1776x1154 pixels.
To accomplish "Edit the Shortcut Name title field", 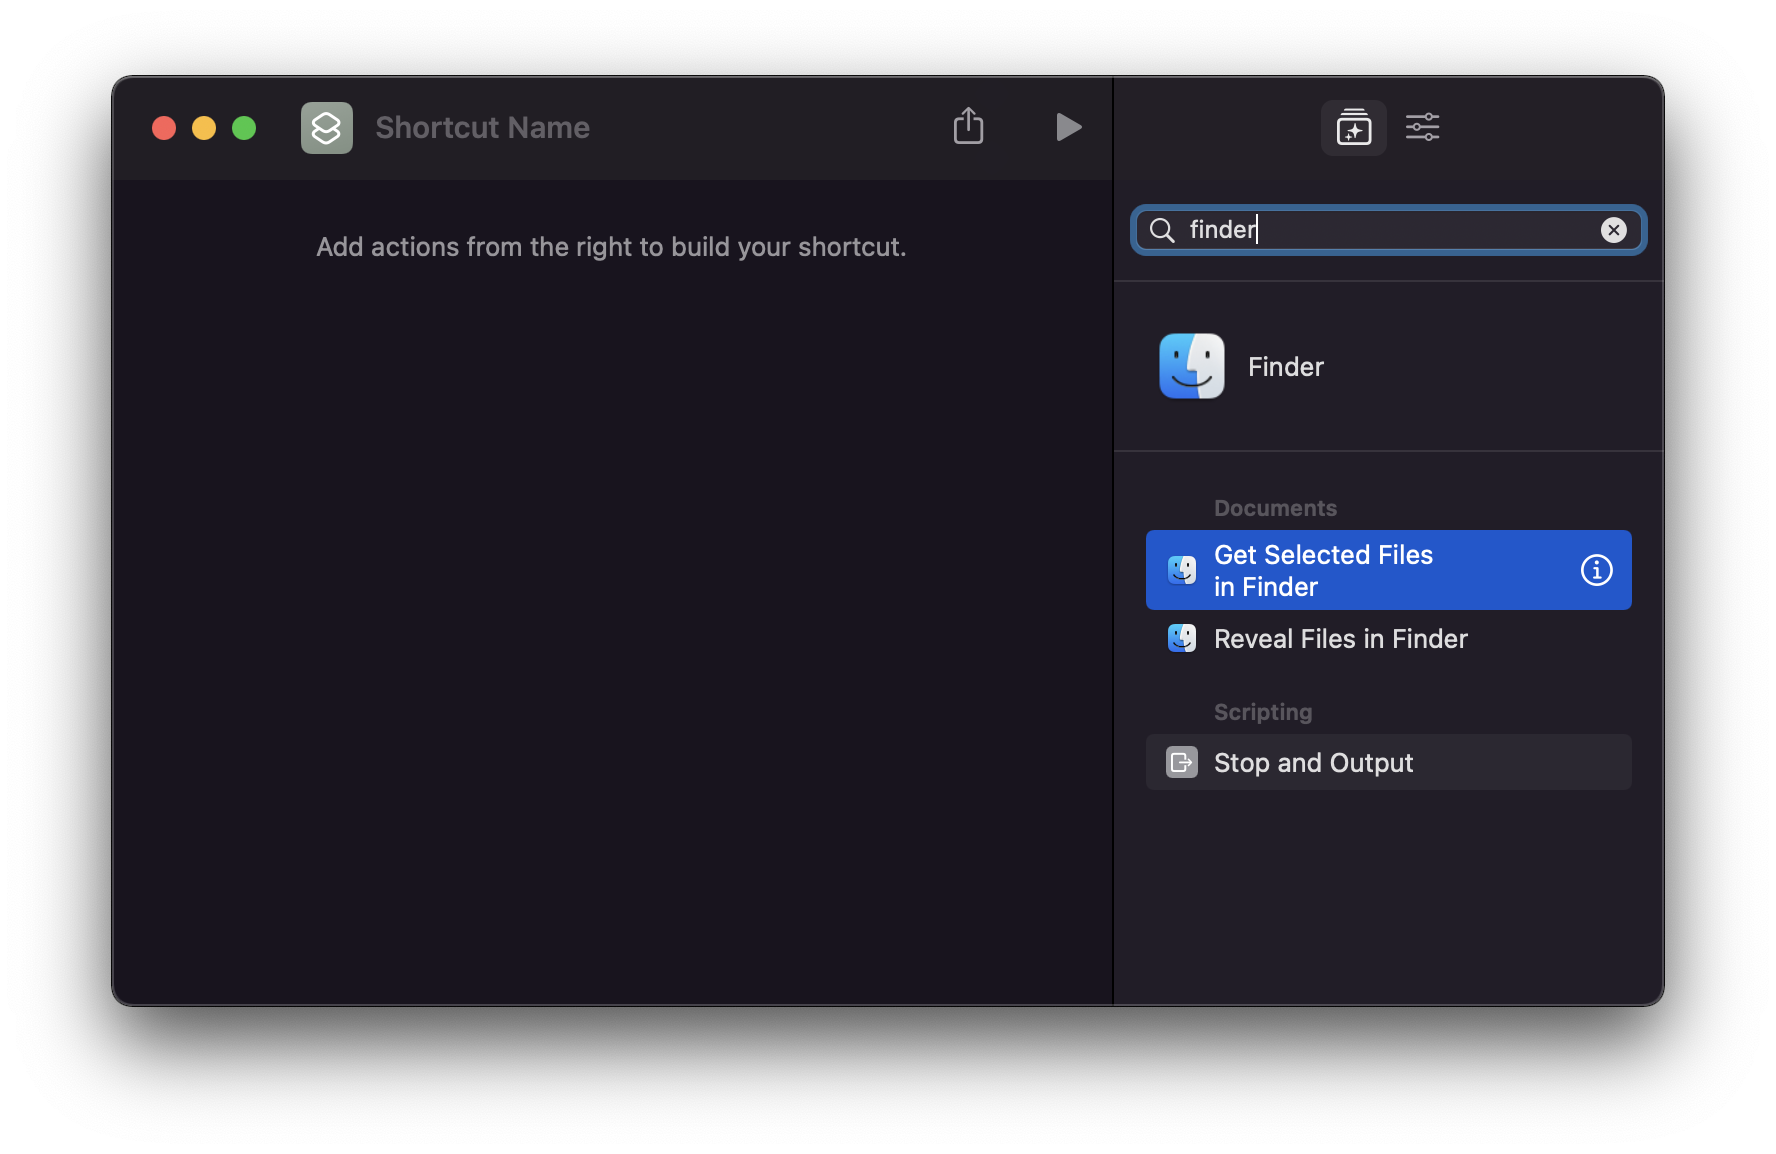I will 482,128.
